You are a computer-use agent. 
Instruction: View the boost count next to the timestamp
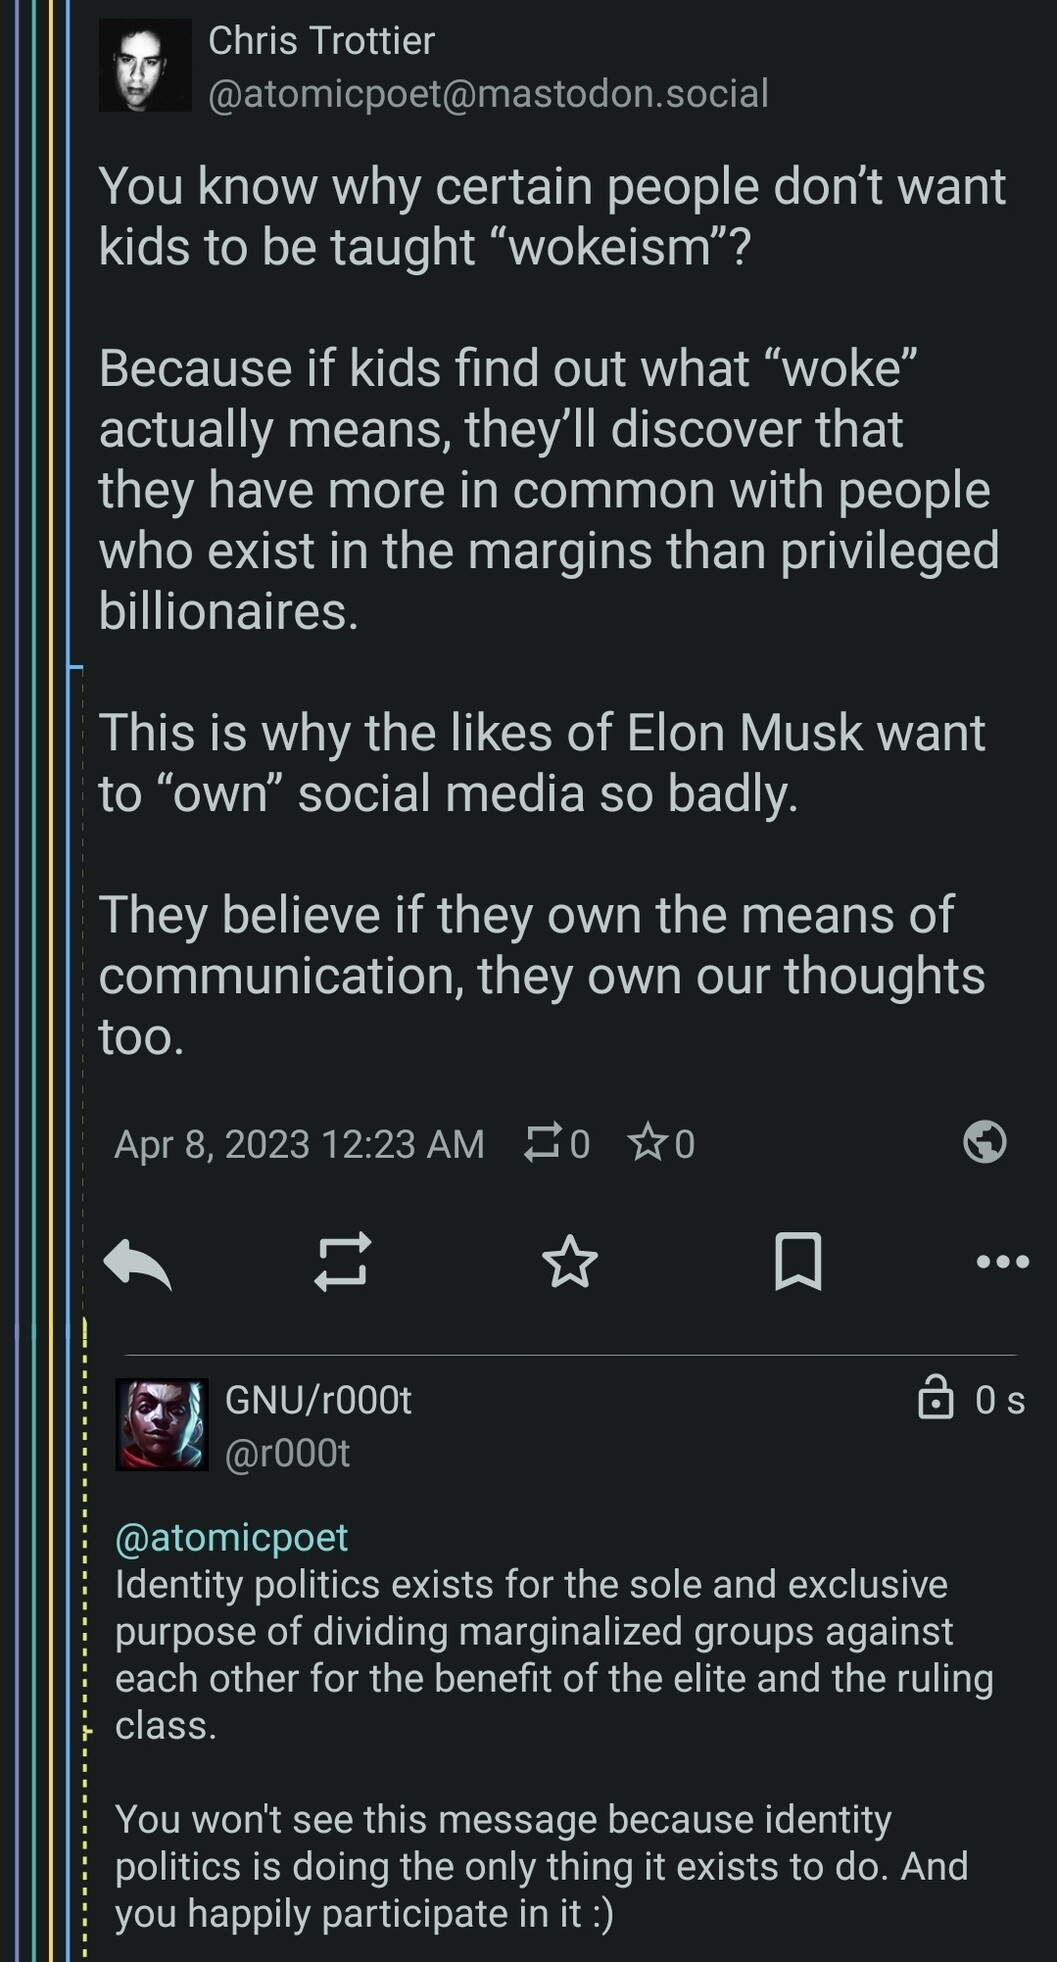coord(558,1143)
